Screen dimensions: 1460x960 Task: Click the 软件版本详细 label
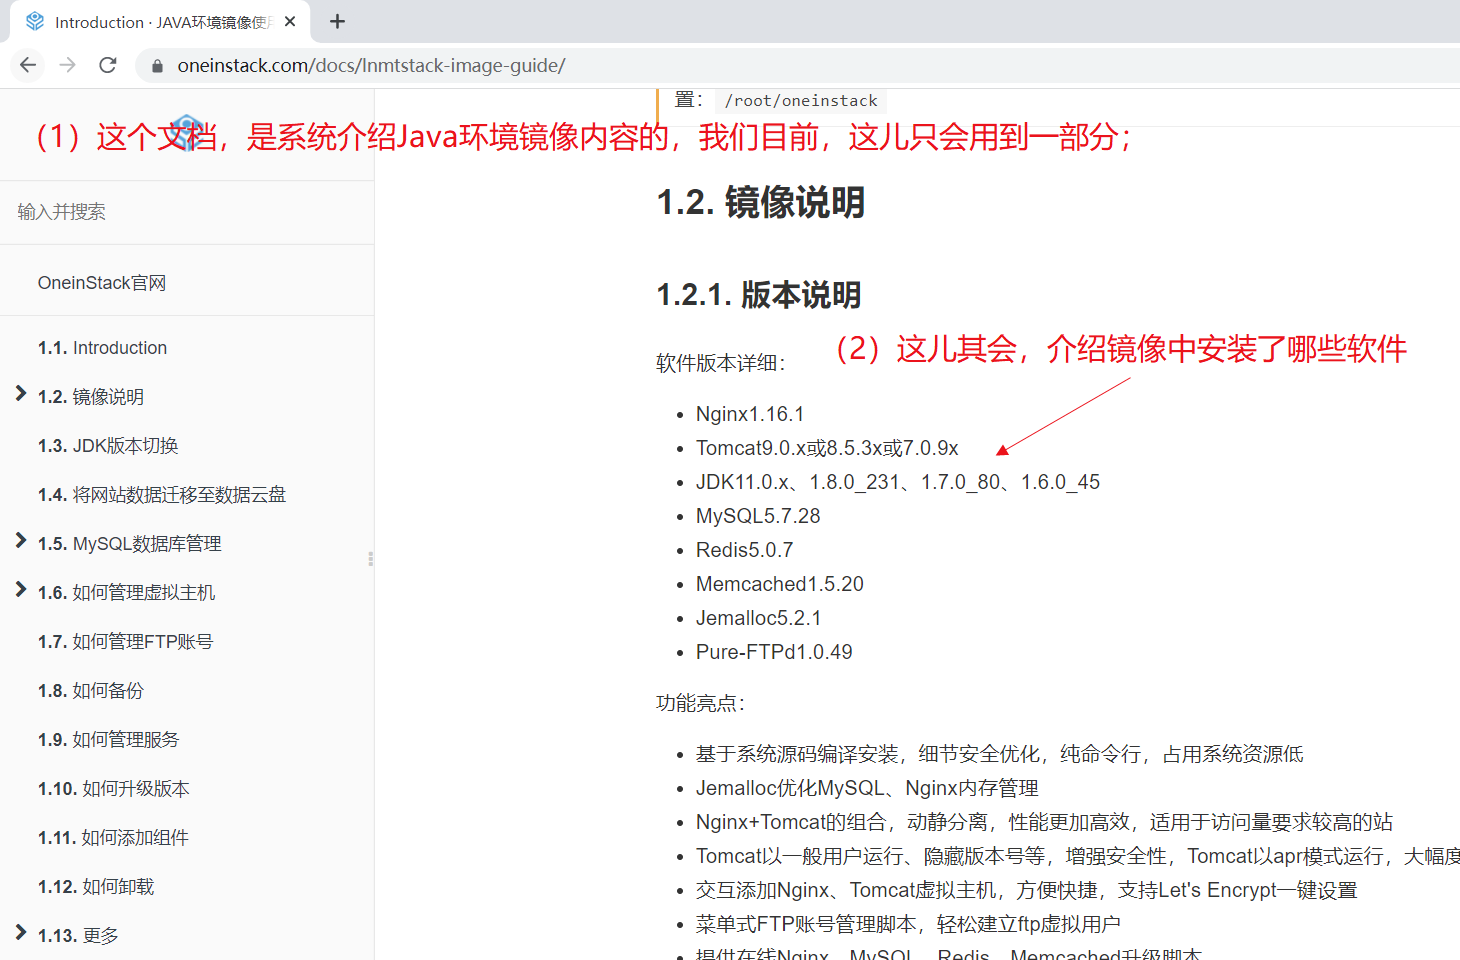point(721,363)
